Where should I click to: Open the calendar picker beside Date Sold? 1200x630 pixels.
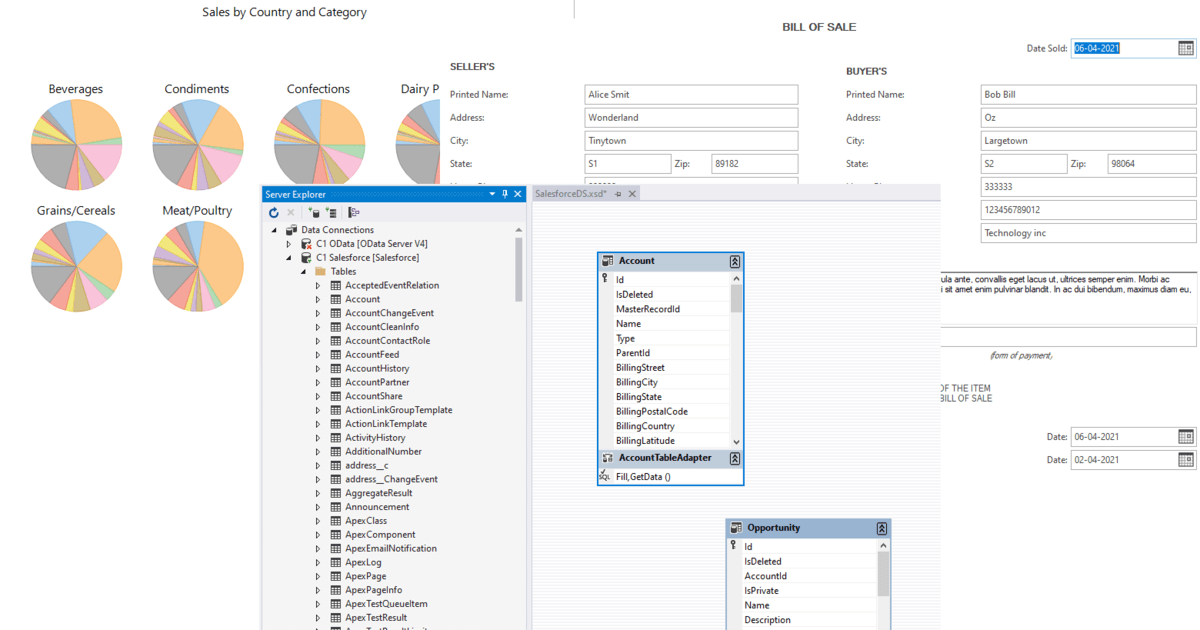pyautogui.click(x=1185, y=47)
